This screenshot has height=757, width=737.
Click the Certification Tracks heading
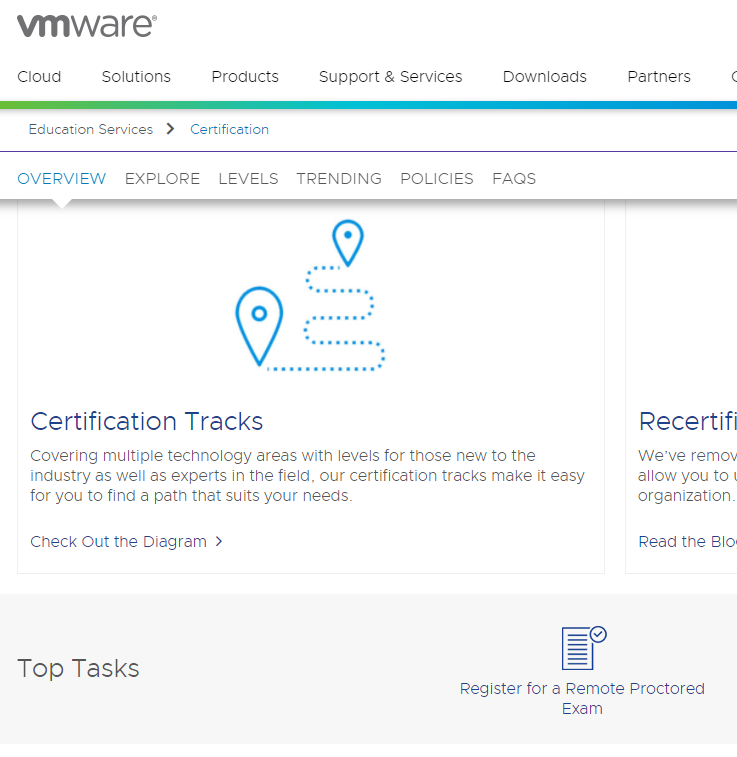tap(147, 421)
